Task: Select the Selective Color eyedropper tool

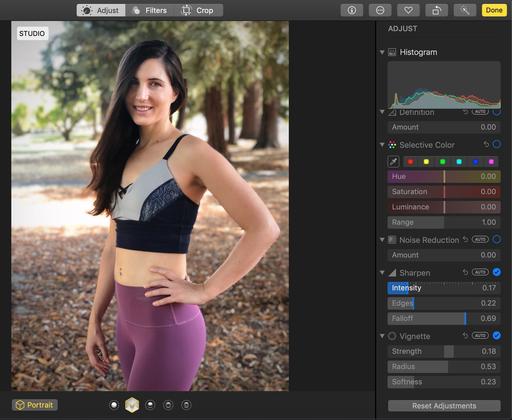Action: point(394,162)
